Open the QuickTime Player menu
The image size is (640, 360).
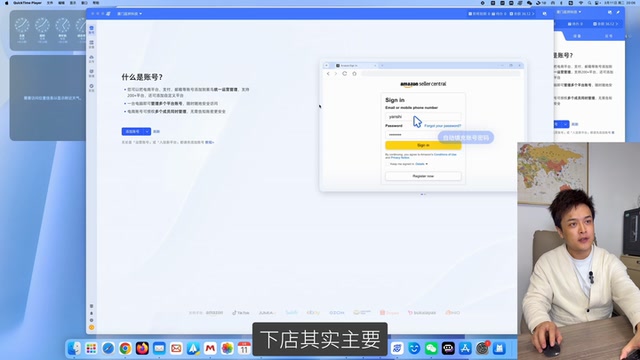click(x=27, y=3)
